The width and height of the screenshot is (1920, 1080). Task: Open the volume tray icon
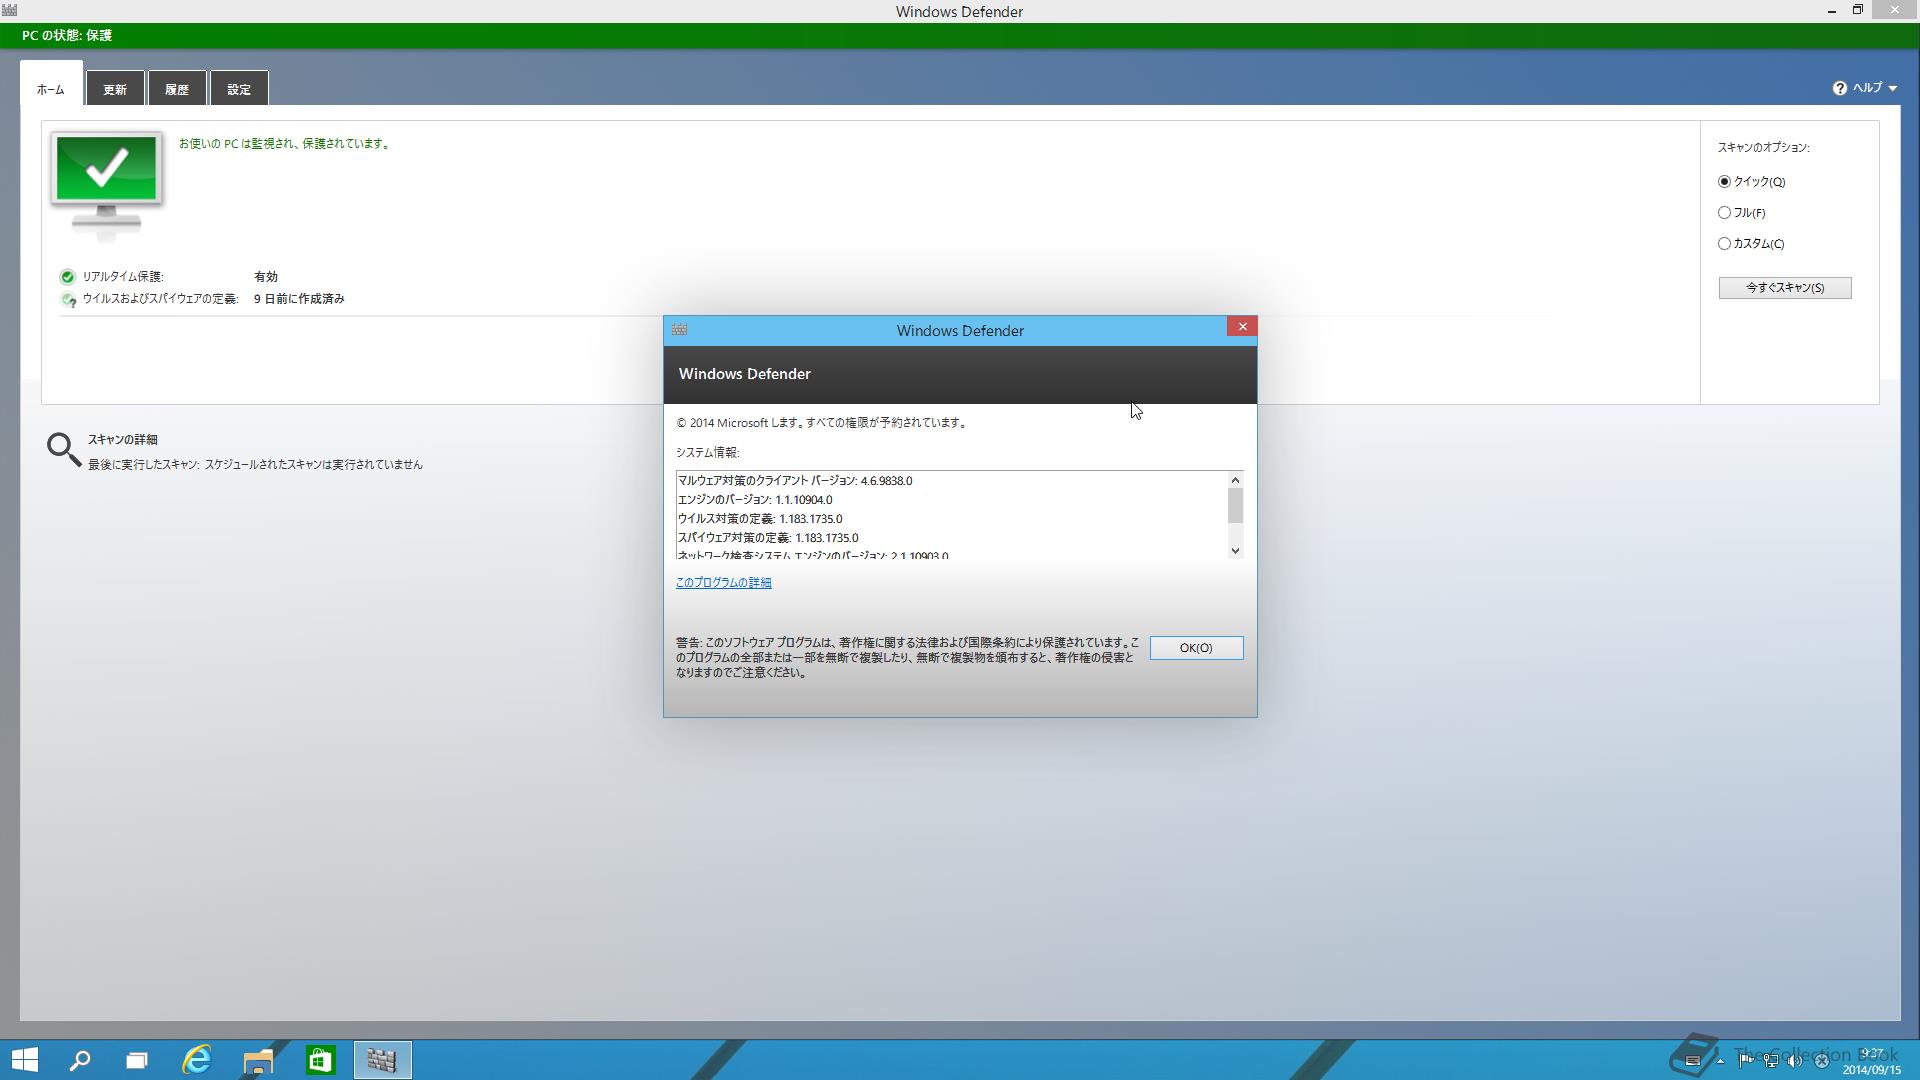pos(1795,1061)
